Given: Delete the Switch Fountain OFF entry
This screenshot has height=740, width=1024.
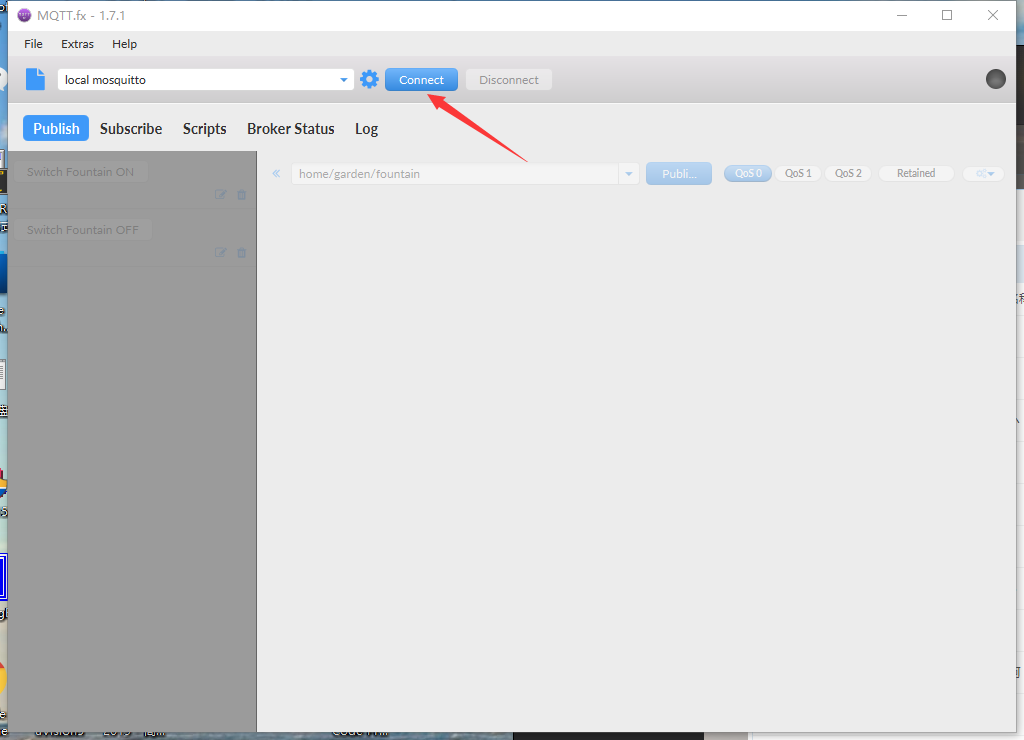Looking at the screenshot, I should [241, 253].
